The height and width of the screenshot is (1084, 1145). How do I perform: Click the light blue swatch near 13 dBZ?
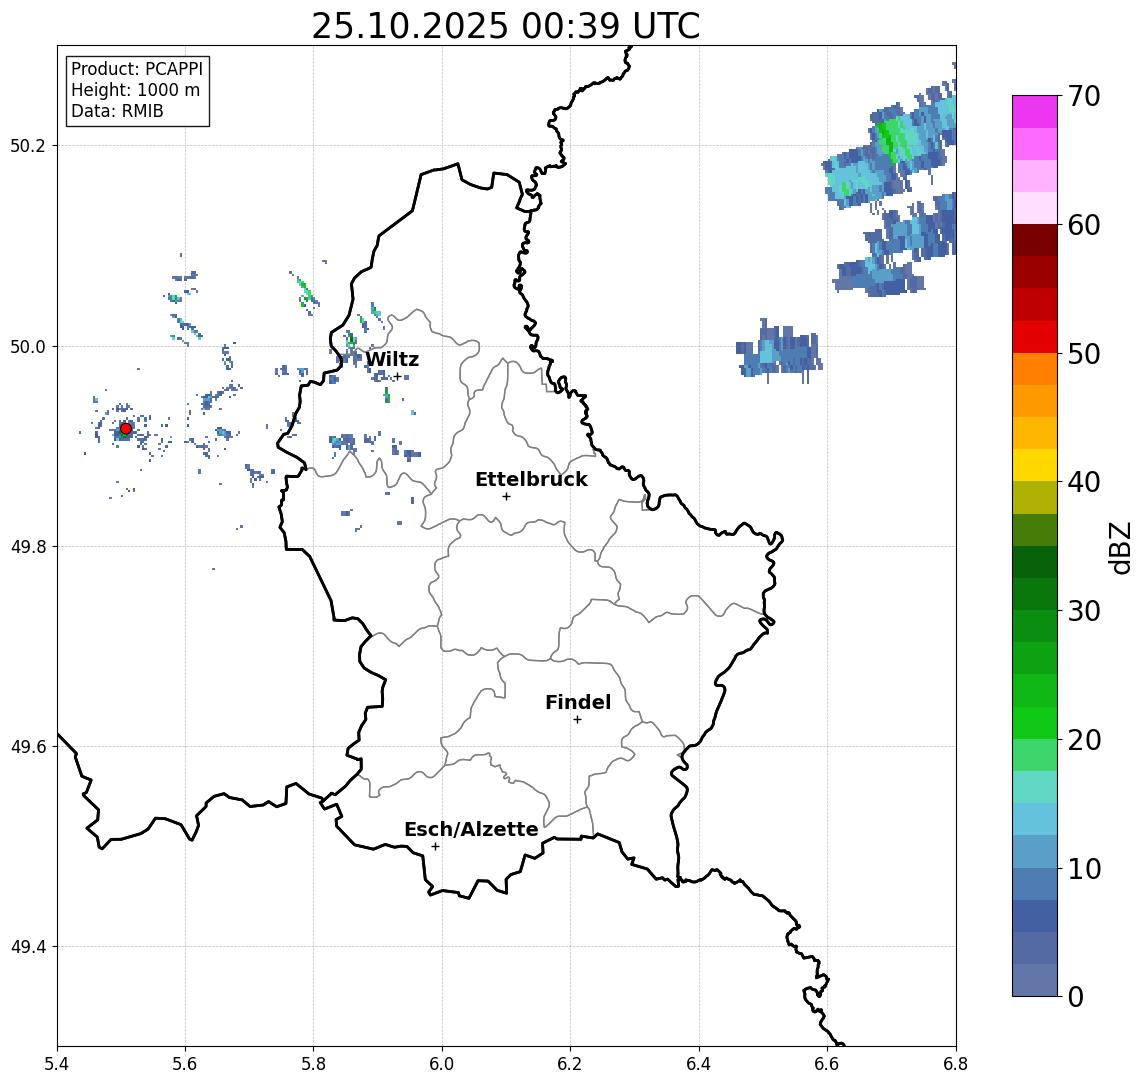pyautogui.click(x=1035, y=819)
